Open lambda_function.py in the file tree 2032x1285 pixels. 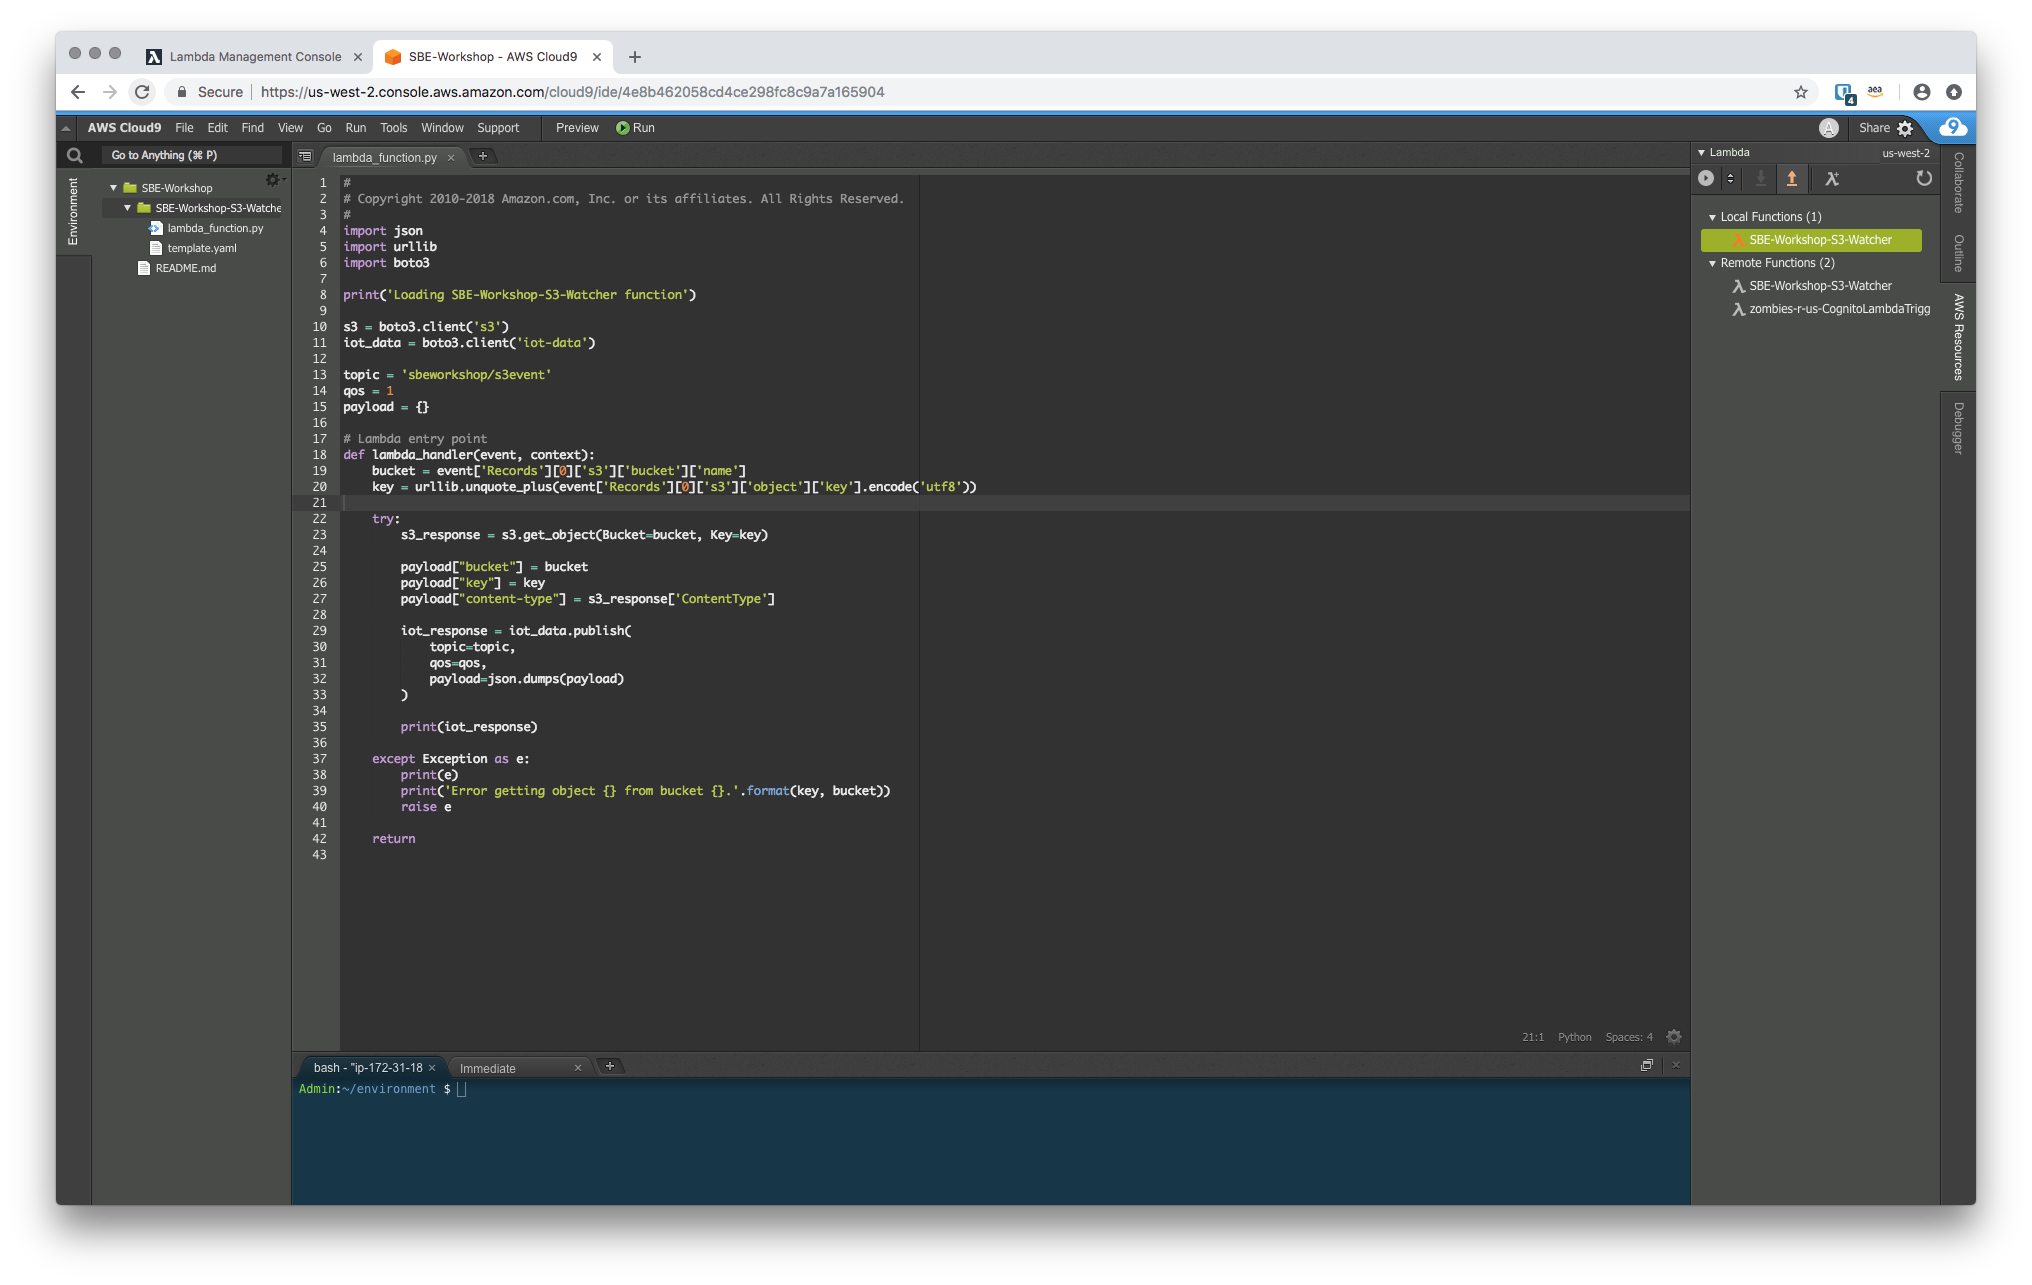click(215, 228)
